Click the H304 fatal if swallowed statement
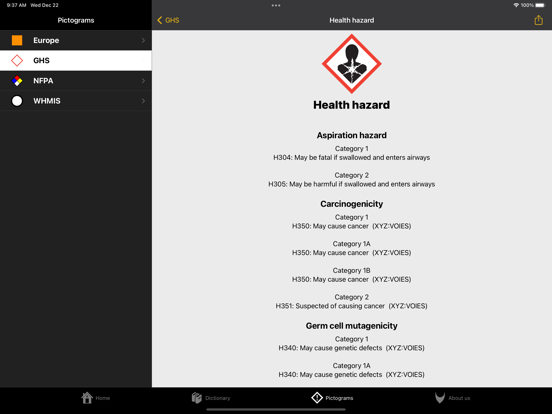The image size is (552, 414). (x=352, y=157)
